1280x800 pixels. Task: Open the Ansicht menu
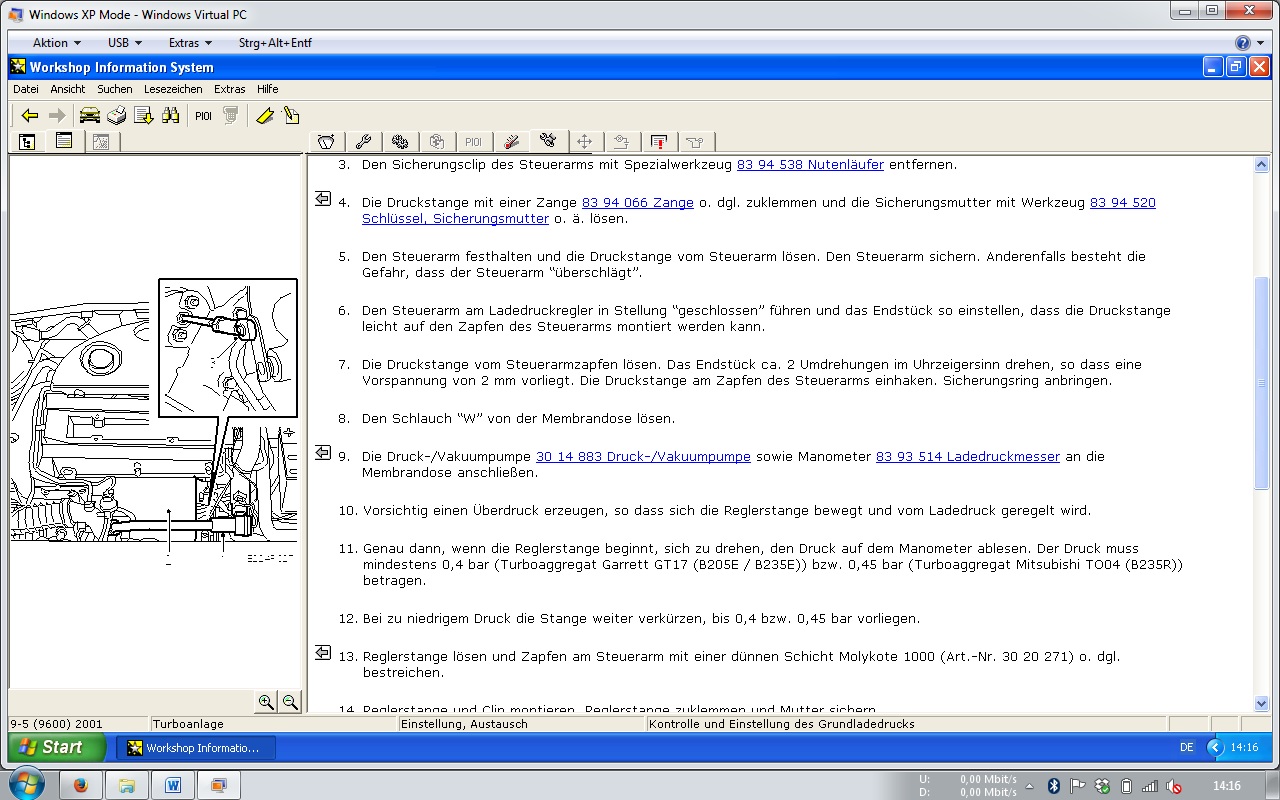coord(68,89)
